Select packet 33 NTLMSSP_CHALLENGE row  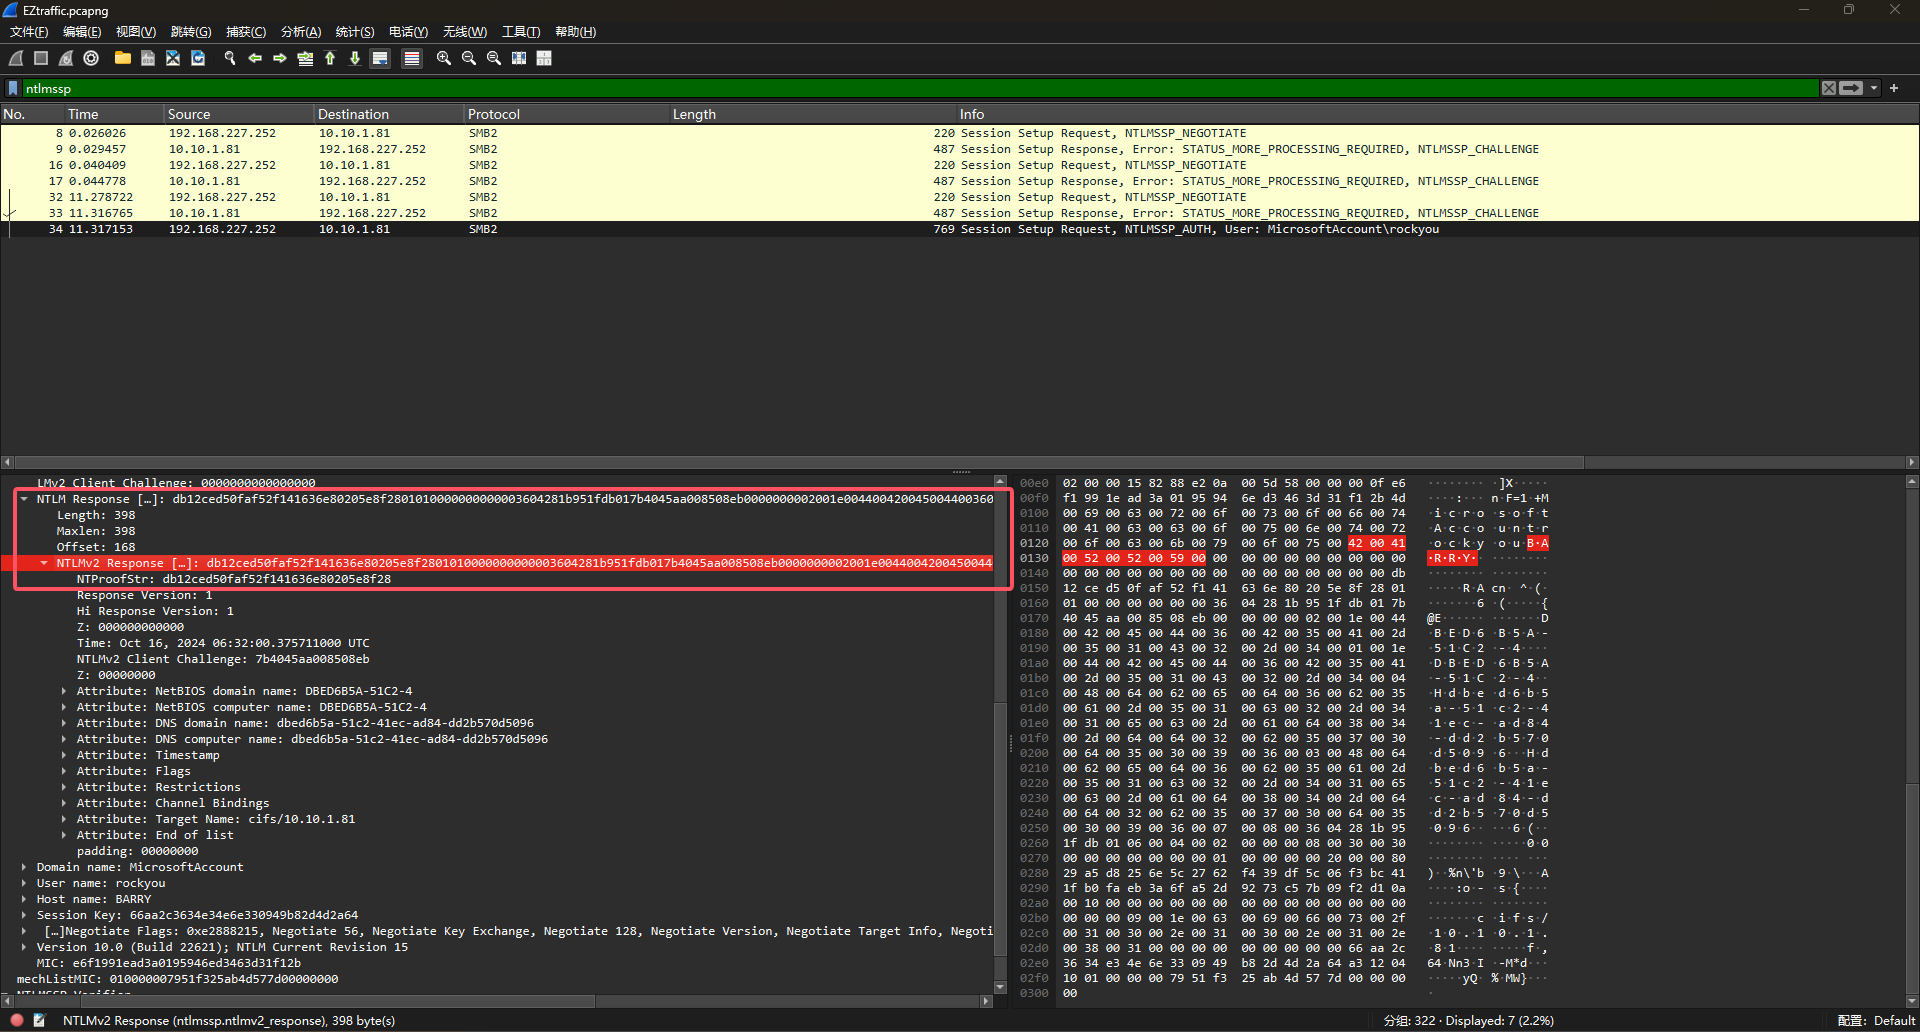coord(959,213)
